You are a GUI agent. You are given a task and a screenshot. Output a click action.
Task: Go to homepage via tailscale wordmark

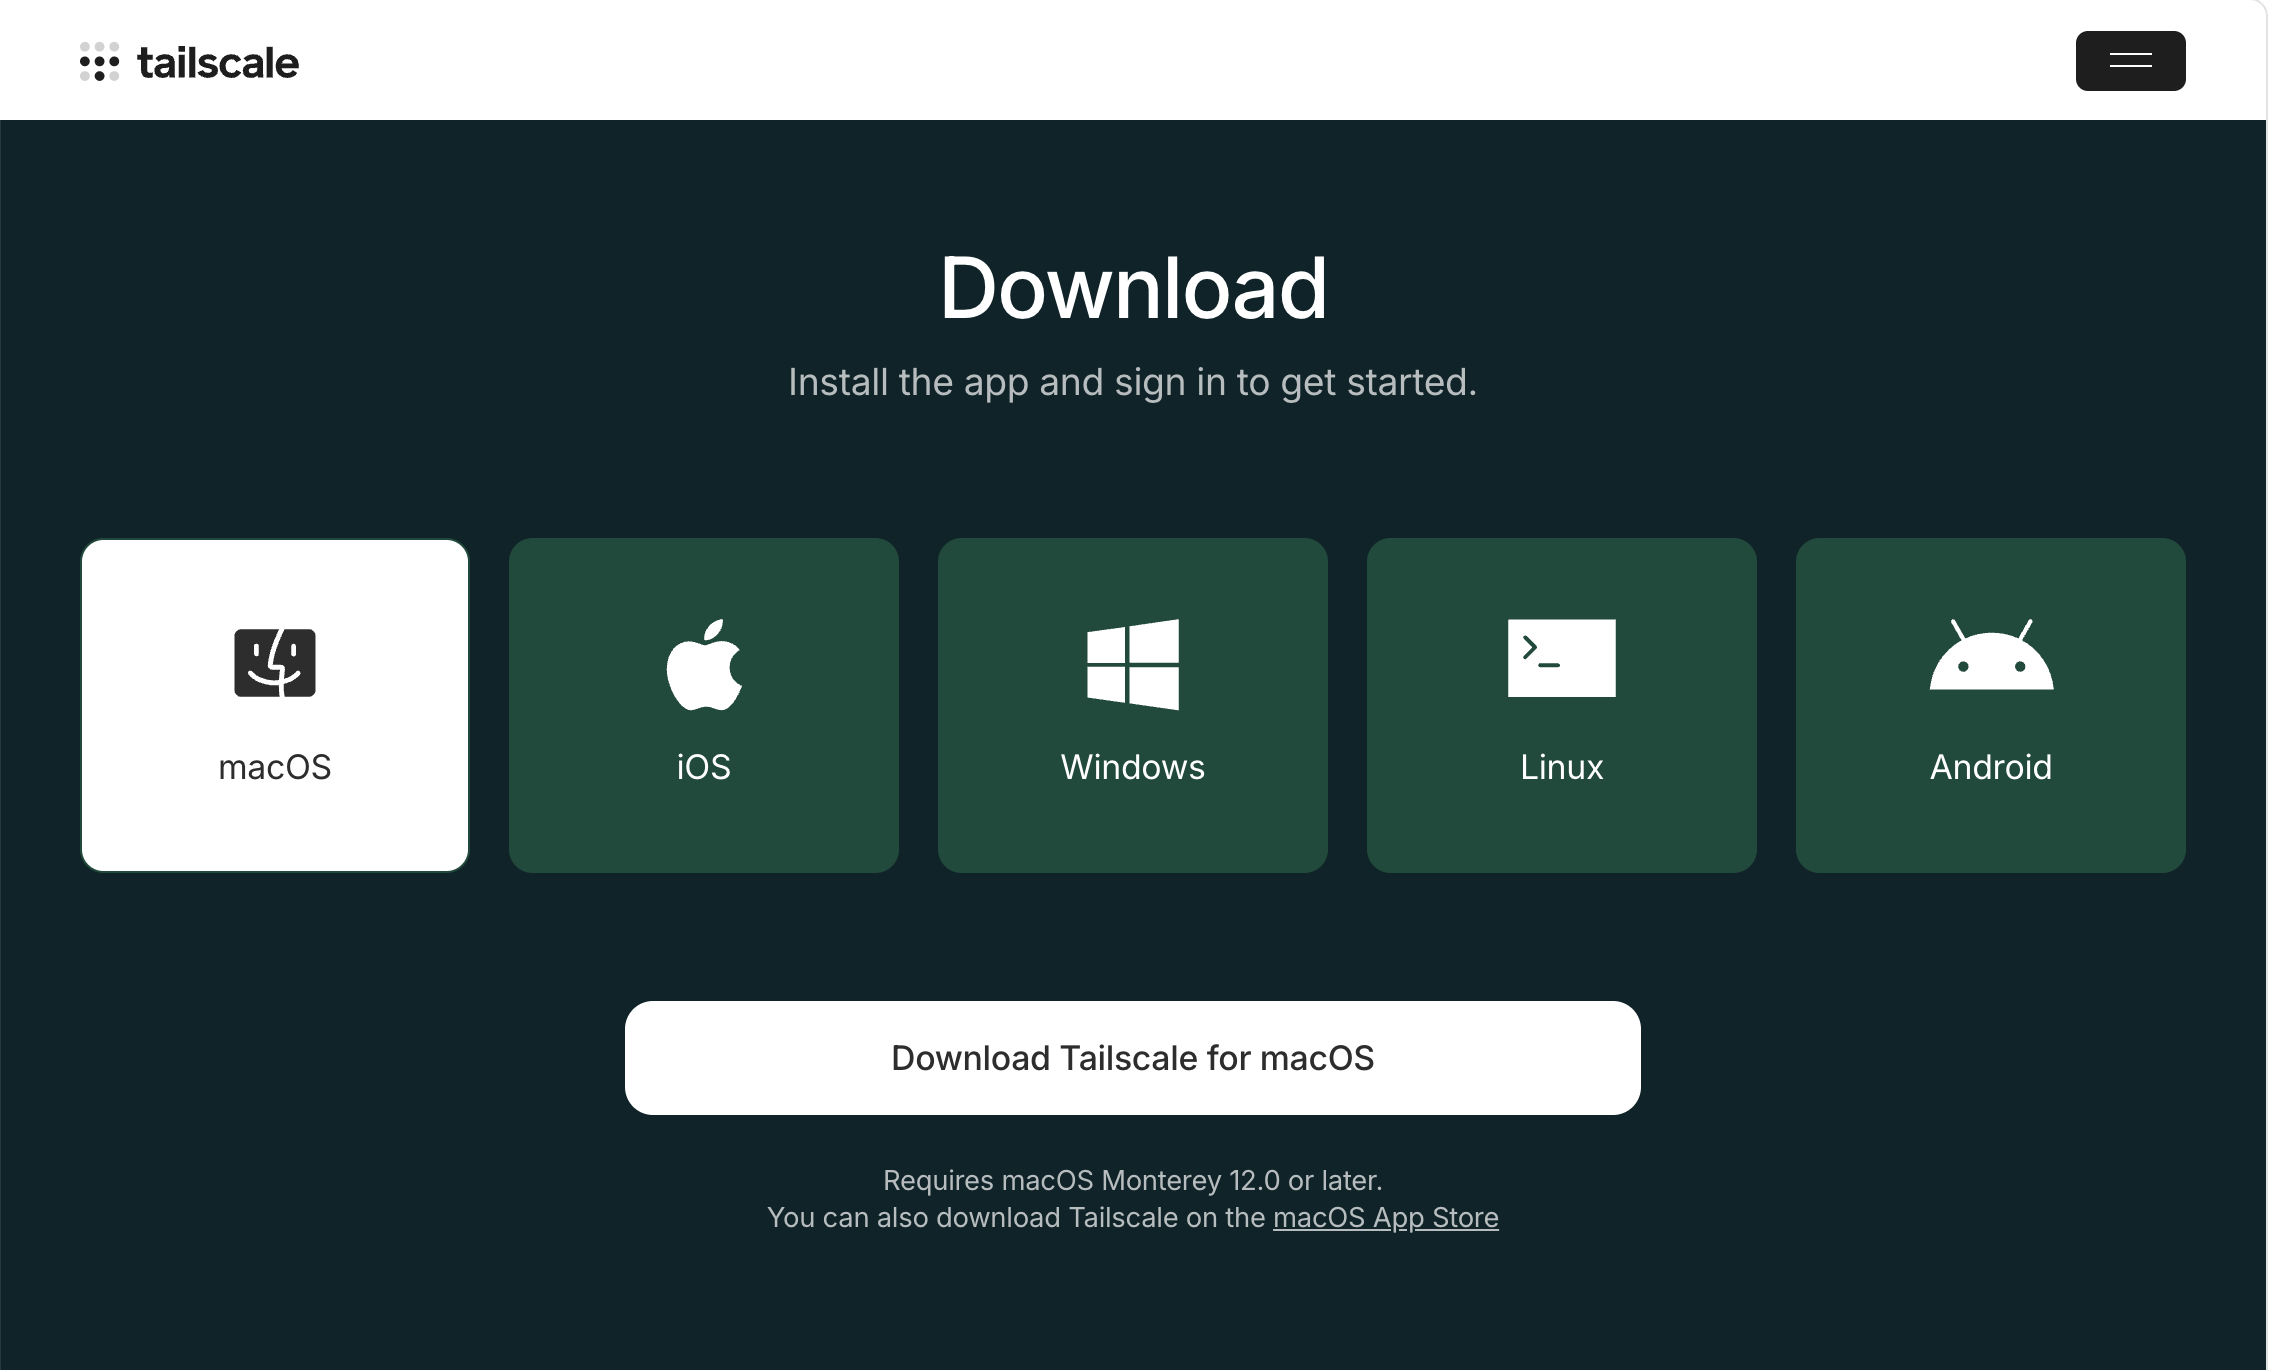pos(218,63)
